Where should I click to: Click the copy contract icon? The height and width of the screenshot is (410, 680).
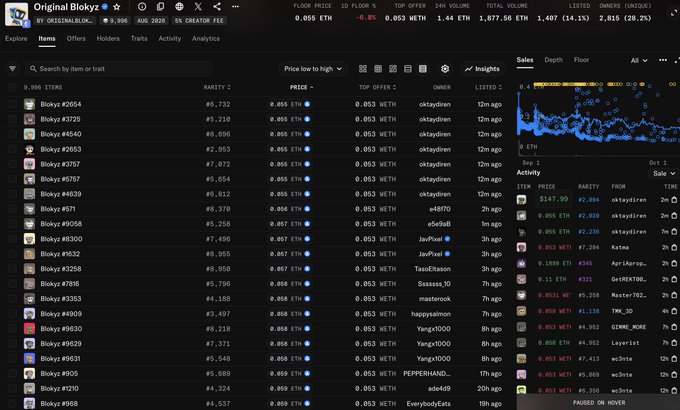(160, 7)
